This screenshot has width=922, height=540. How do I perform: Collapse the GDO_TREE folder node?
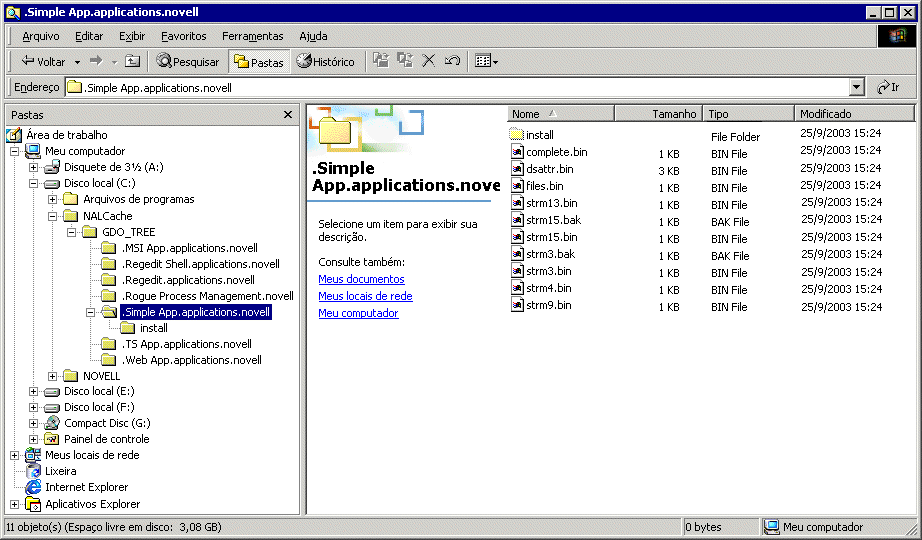(71, 232)
